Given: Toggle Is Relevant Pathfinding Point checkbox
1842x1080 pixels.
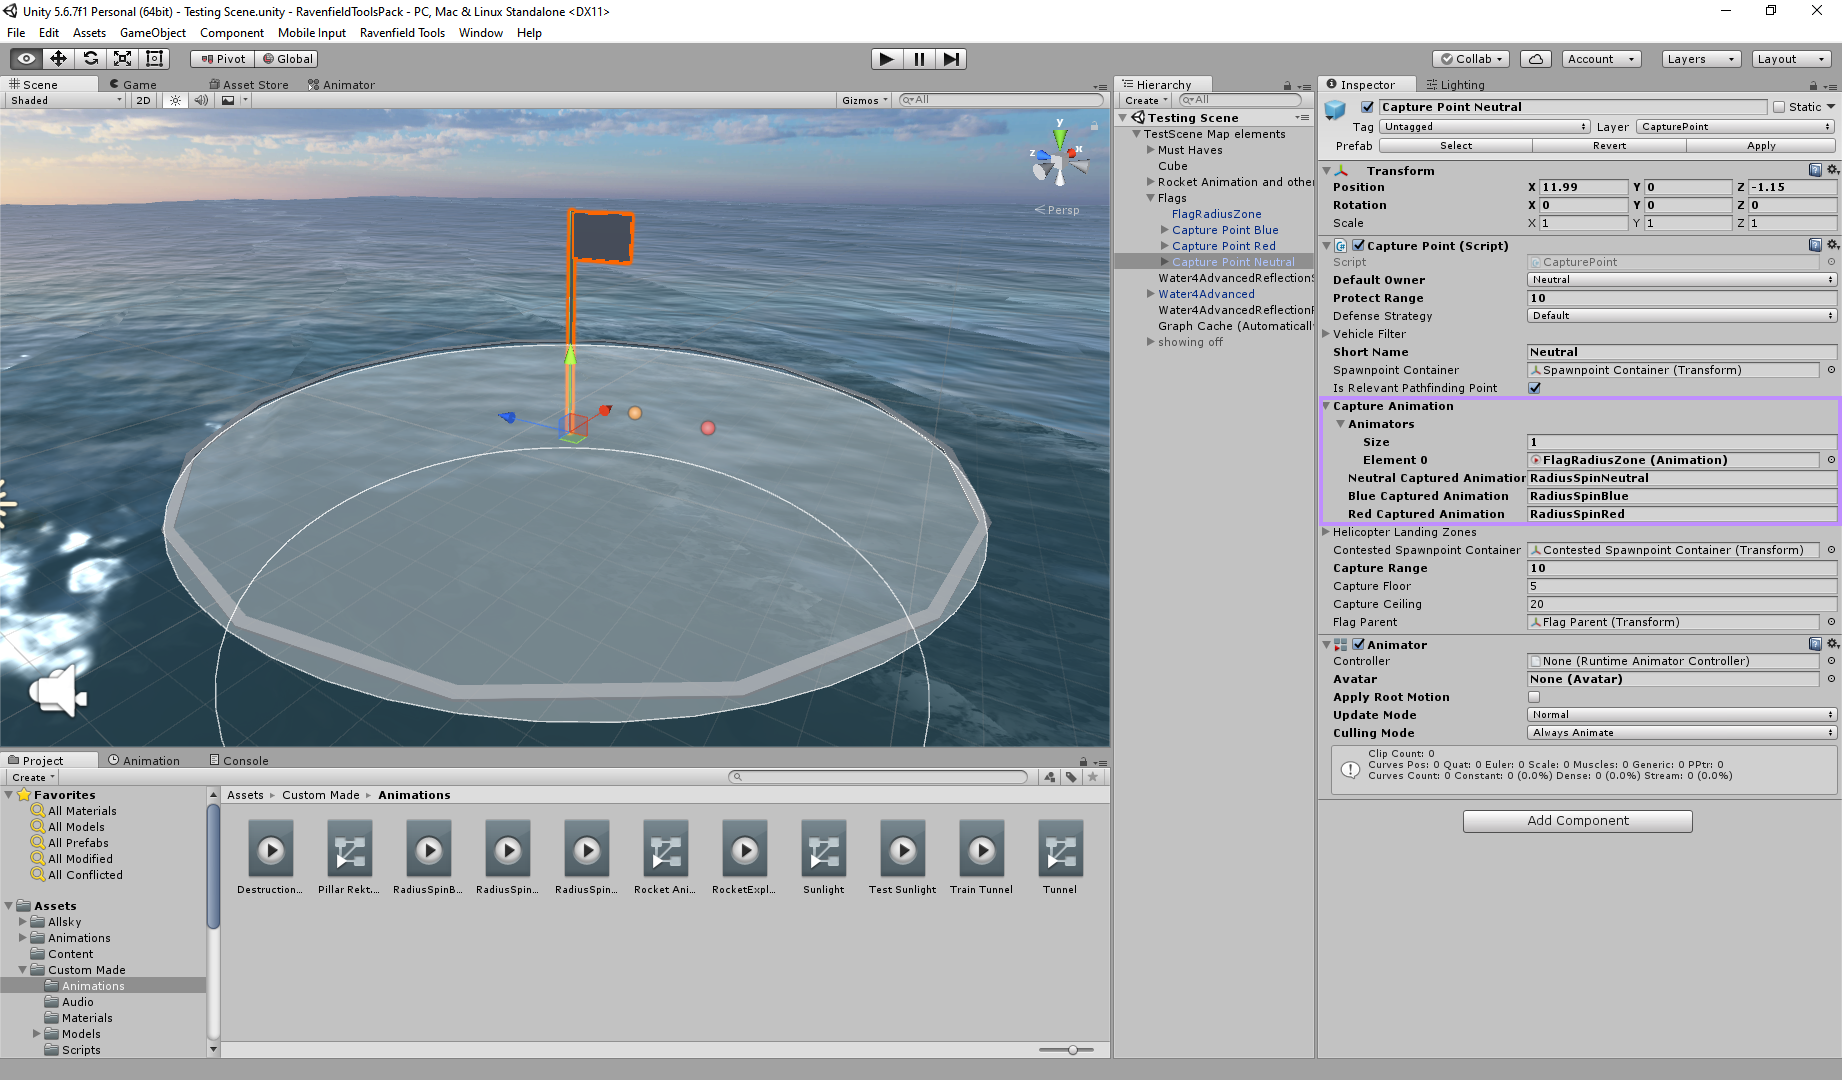Looking at the screenshot, I should 1535,388.
